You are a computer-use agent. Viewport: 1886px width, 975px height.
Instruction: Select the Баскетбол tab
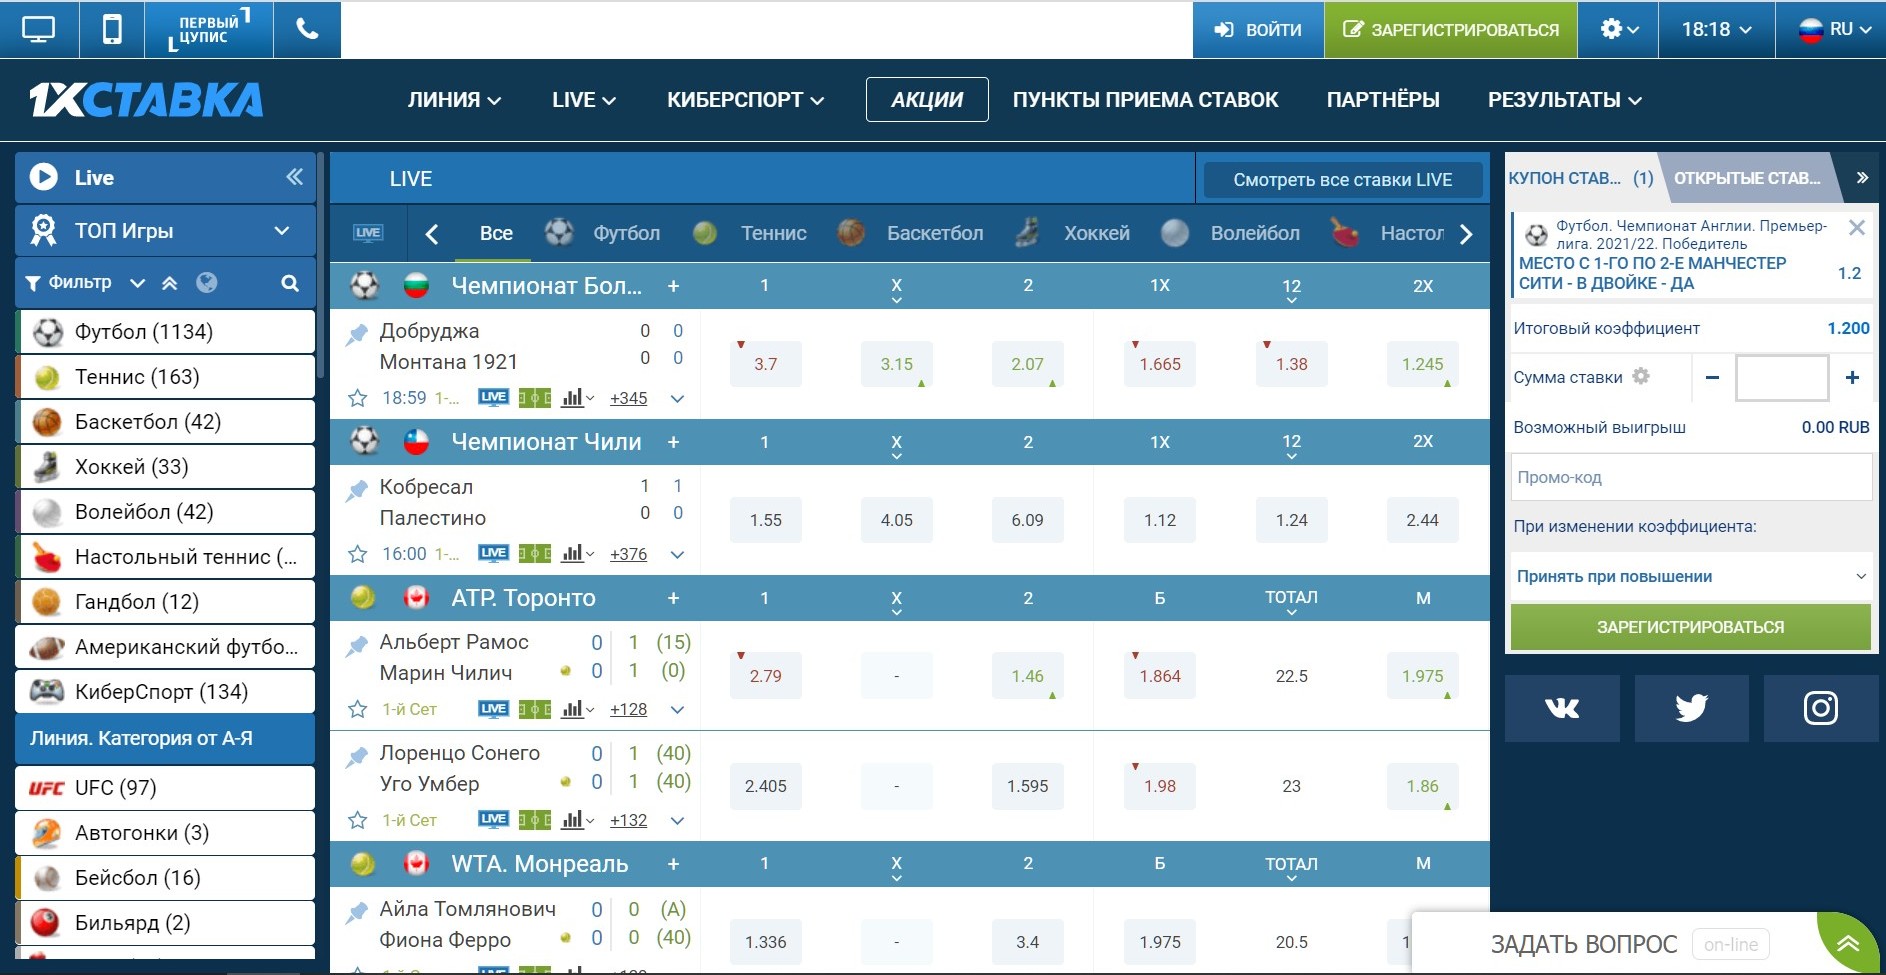[x=911, y=234]
